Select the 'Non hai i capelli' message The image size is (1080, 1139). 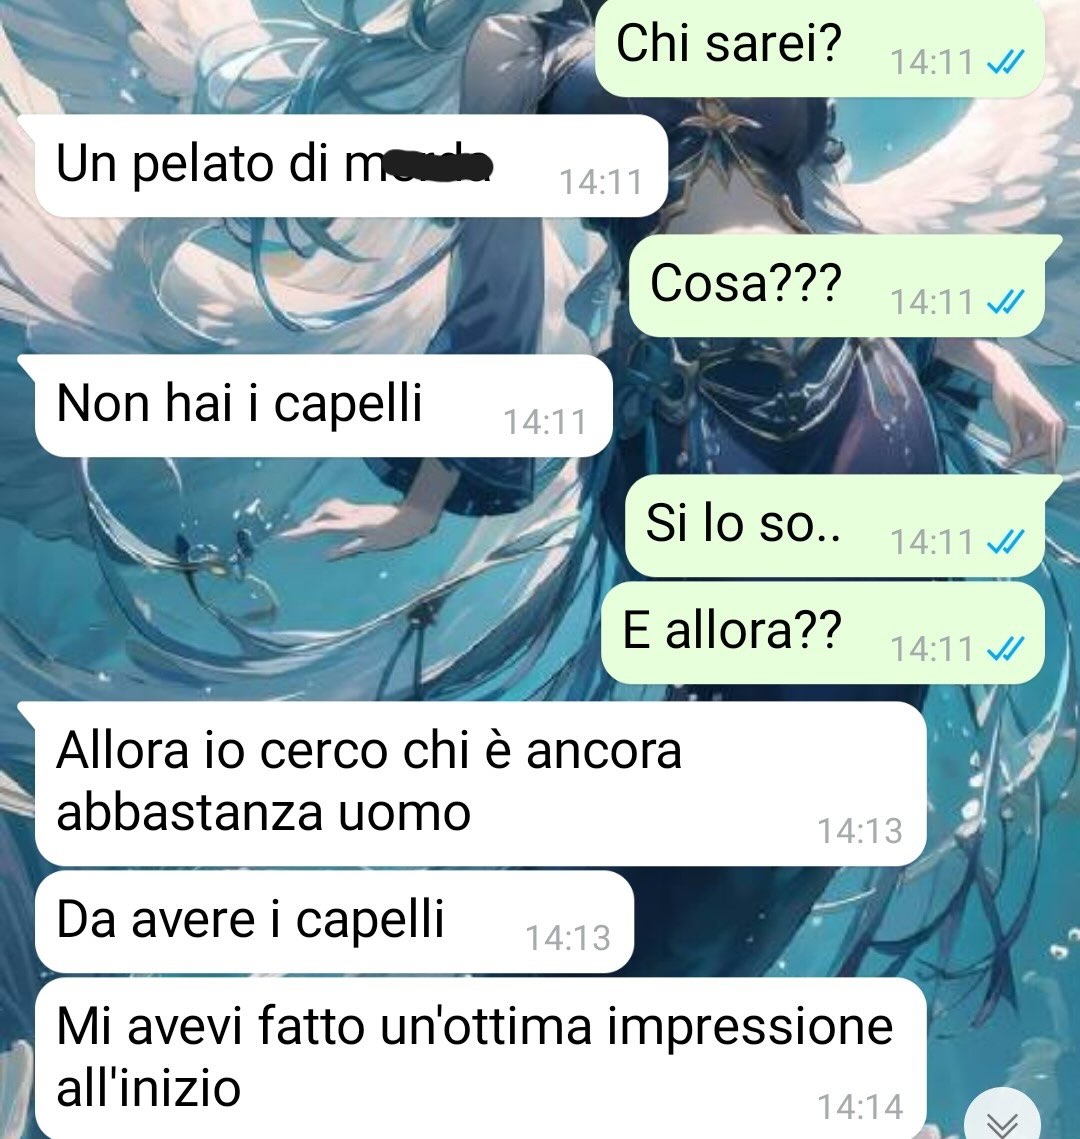pyautogui.click(x=314, y=405)
